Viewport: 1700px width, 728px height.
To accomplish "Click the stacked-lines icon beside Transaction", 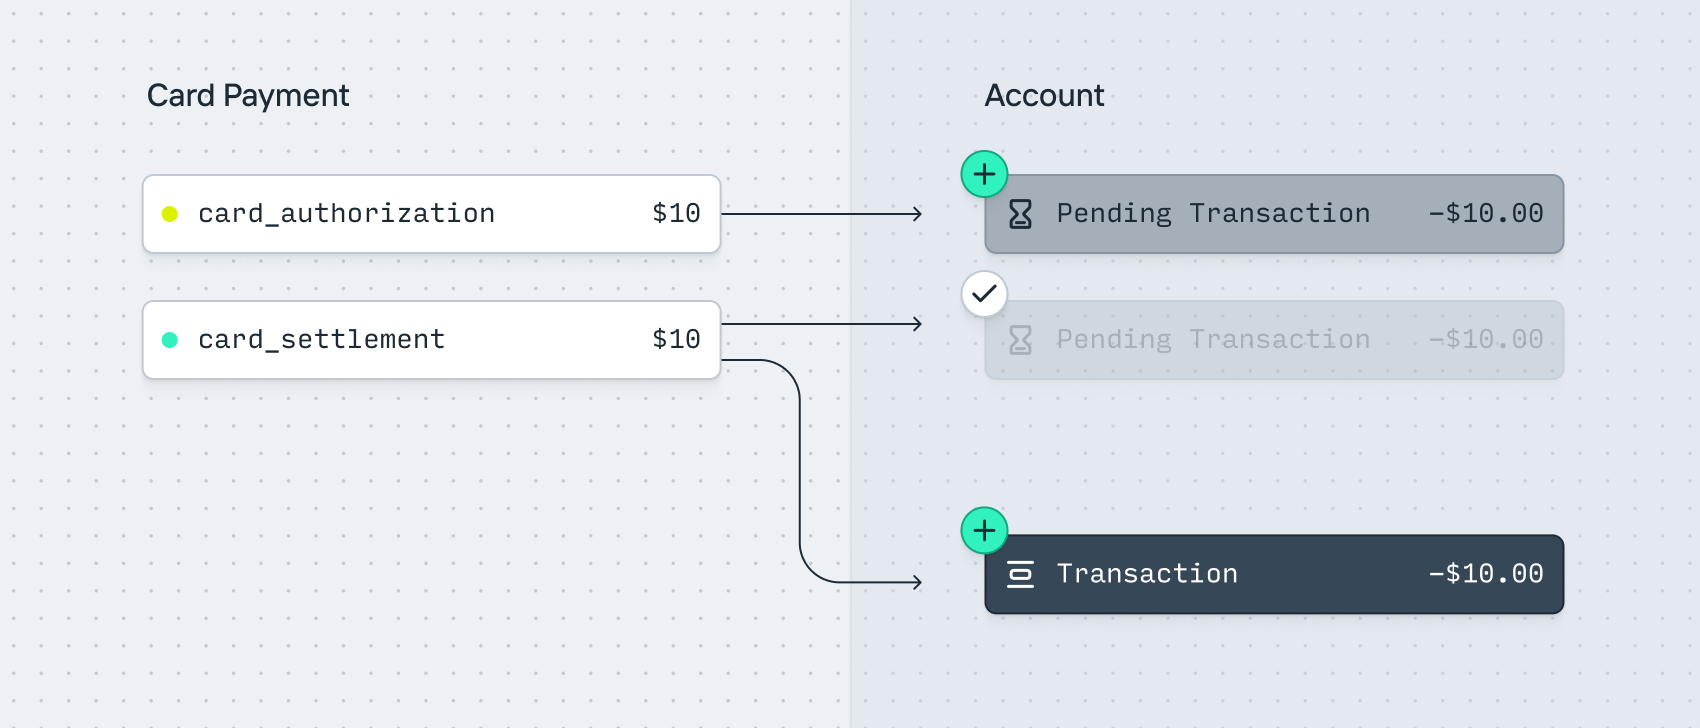I will click(1020, 574).
